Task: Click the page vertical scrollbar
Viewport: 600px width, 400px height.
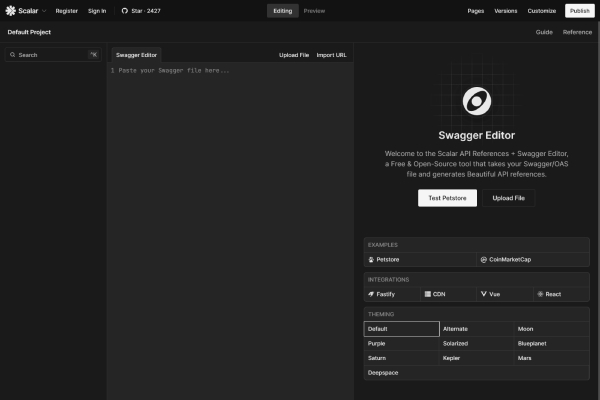Action: tap(598, 211)
